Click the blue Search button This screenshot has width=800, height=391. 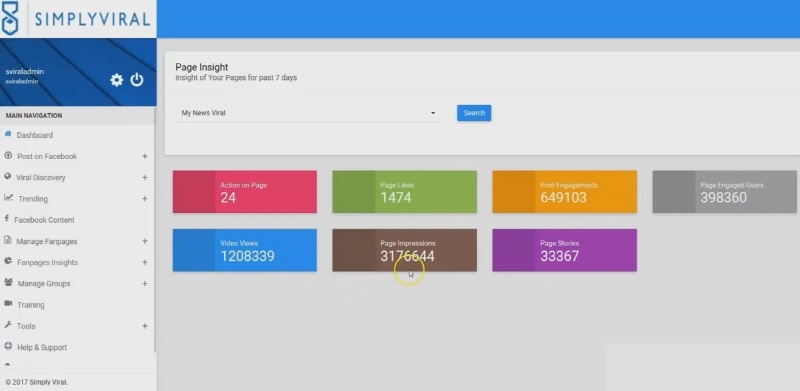474,113
